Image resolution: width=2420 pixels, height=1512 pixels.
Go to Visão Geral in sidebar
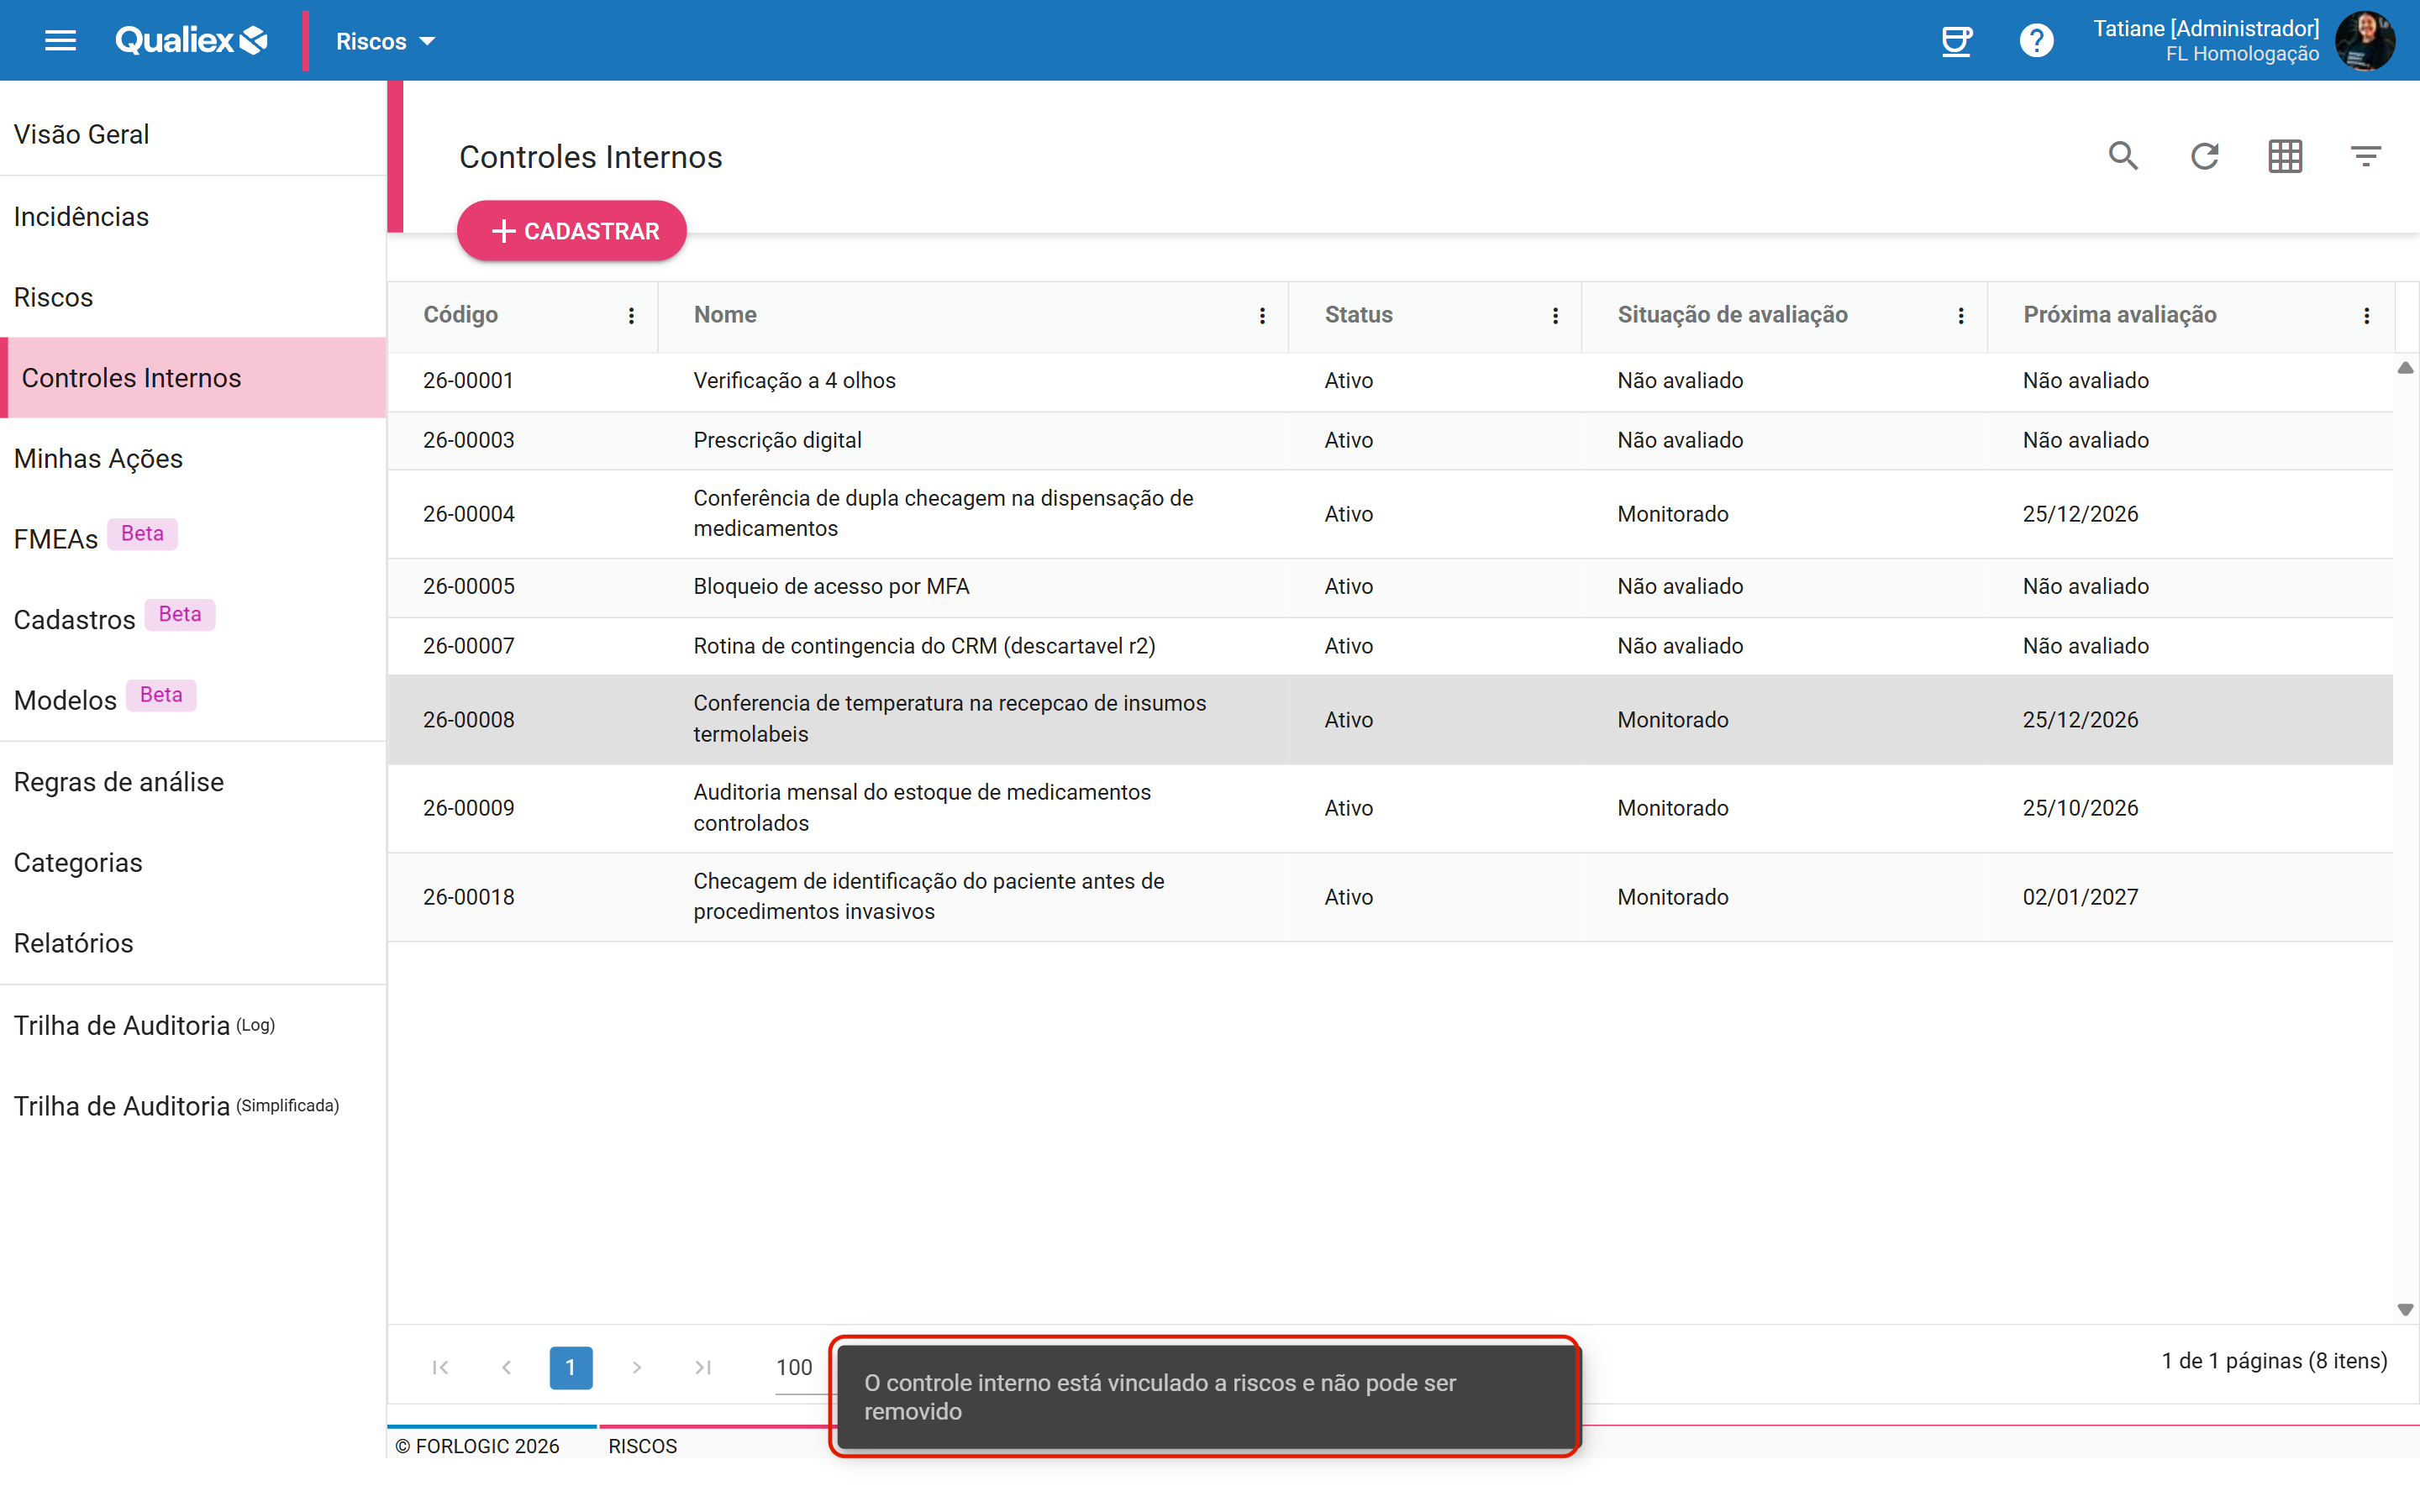[x=193, y=134]
